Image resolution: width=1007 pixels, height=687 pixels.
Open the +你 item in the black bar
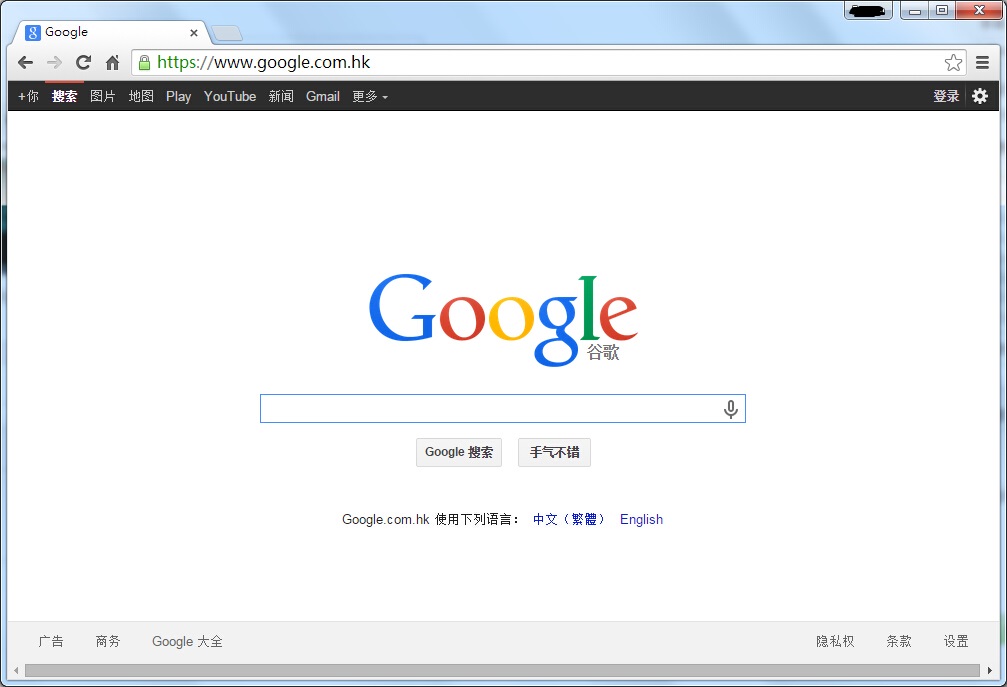tap(28, 96)
